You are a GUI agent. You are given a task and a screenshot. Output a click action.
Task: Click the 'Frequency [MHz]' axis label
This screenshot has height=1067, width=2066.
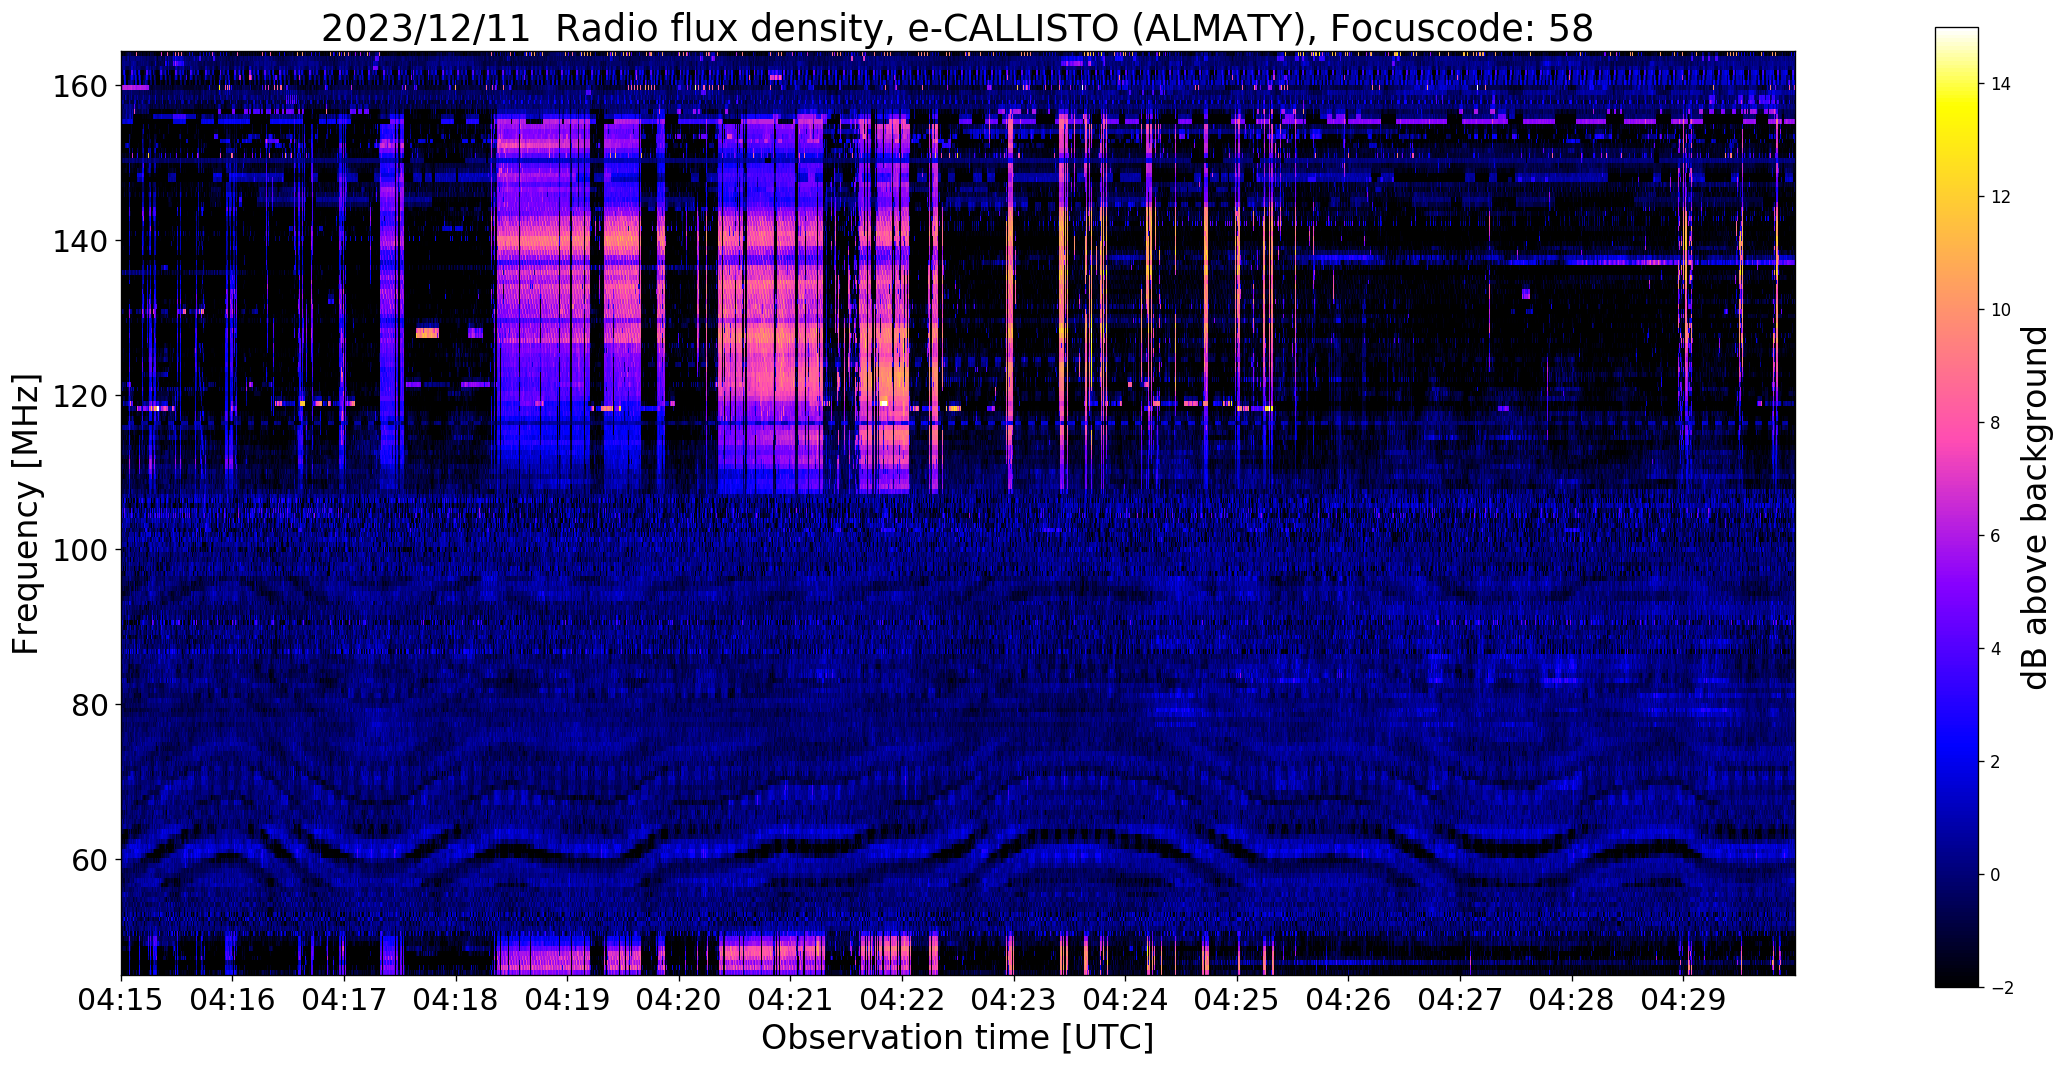pyautogui.click(x=27, y=514)
